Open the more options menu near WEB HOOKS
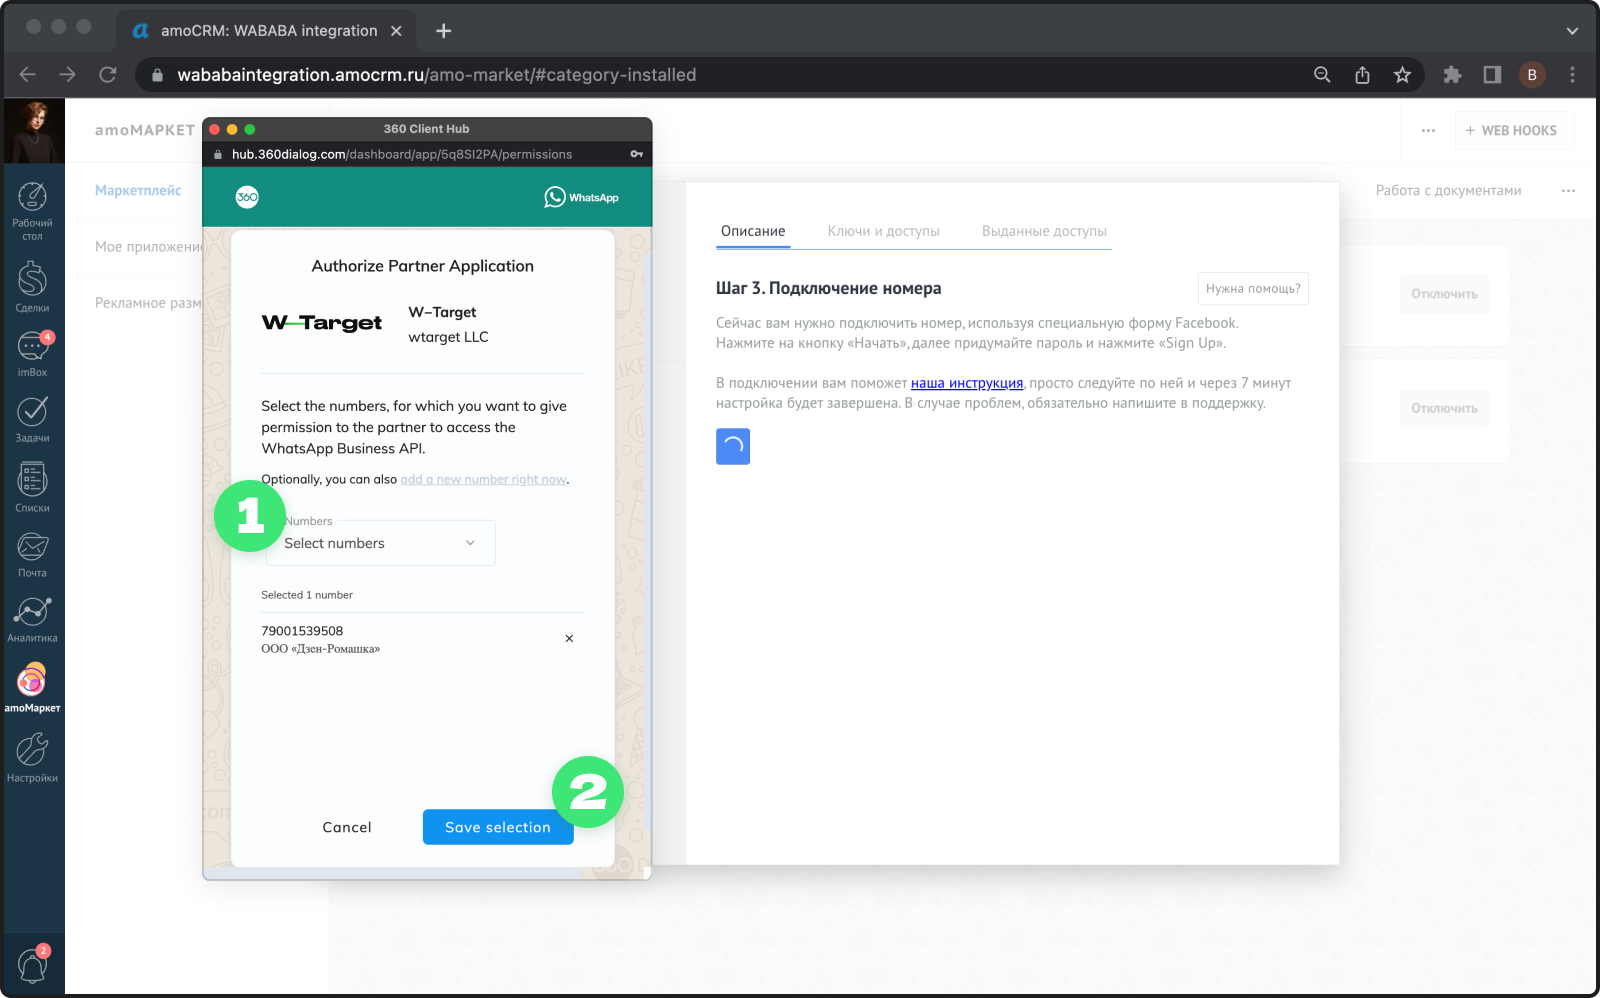The image size is (1600, 998). 1428,130
